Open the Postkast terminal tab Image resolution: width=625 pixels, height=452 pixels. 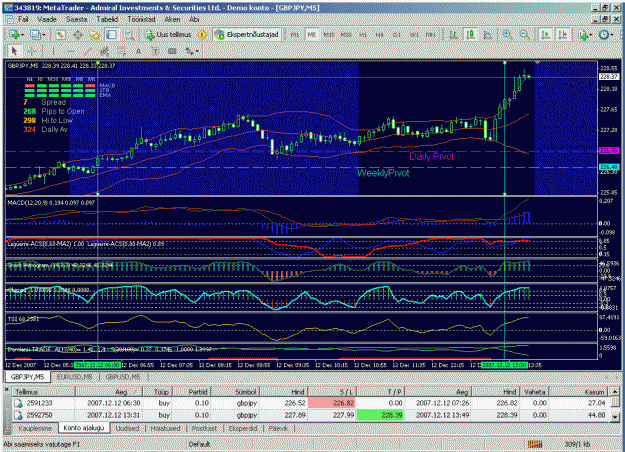pyautogui.click(x=204, y=428)
